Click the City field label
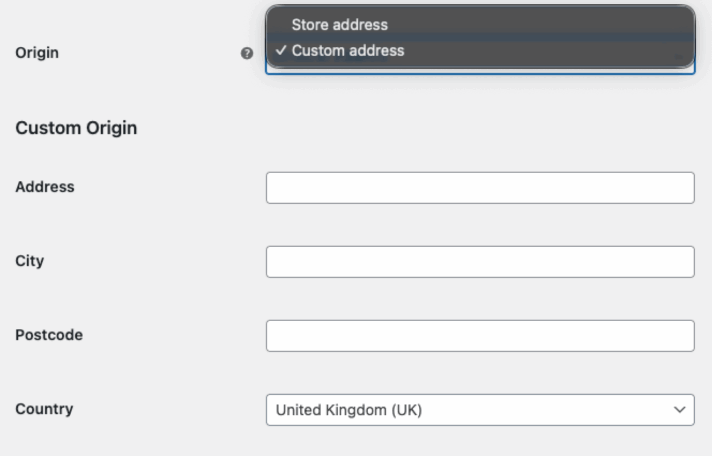The width and height of the screenshot is (712, 456). pos(30,261)
